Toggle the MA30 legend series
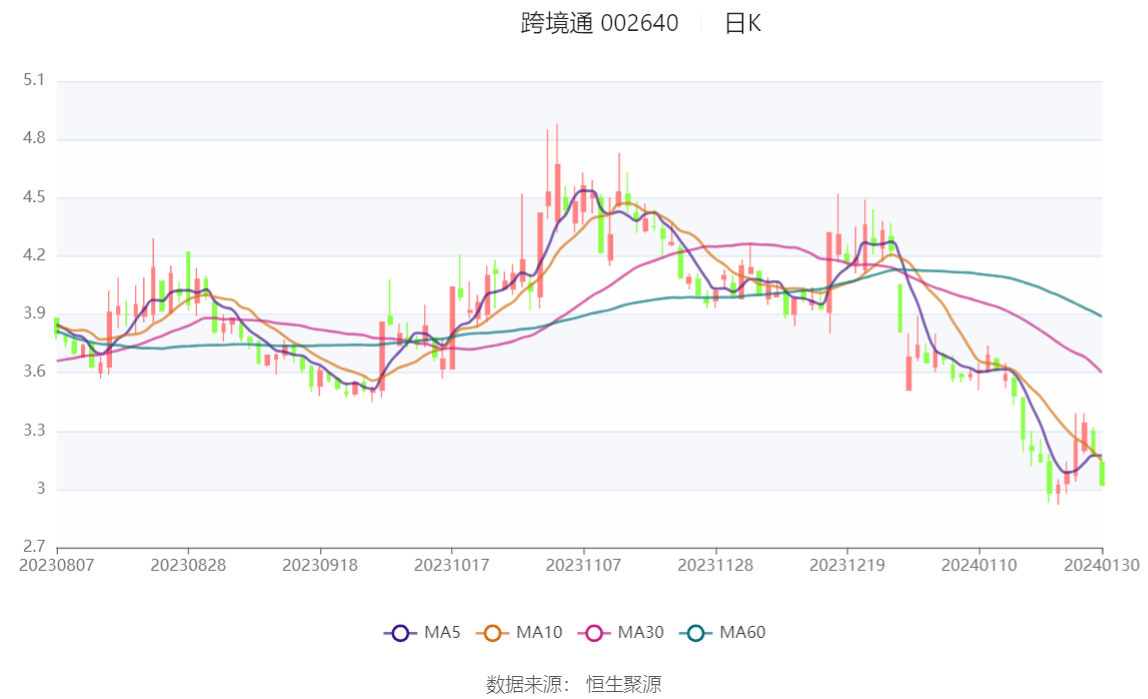 [621, 632]
